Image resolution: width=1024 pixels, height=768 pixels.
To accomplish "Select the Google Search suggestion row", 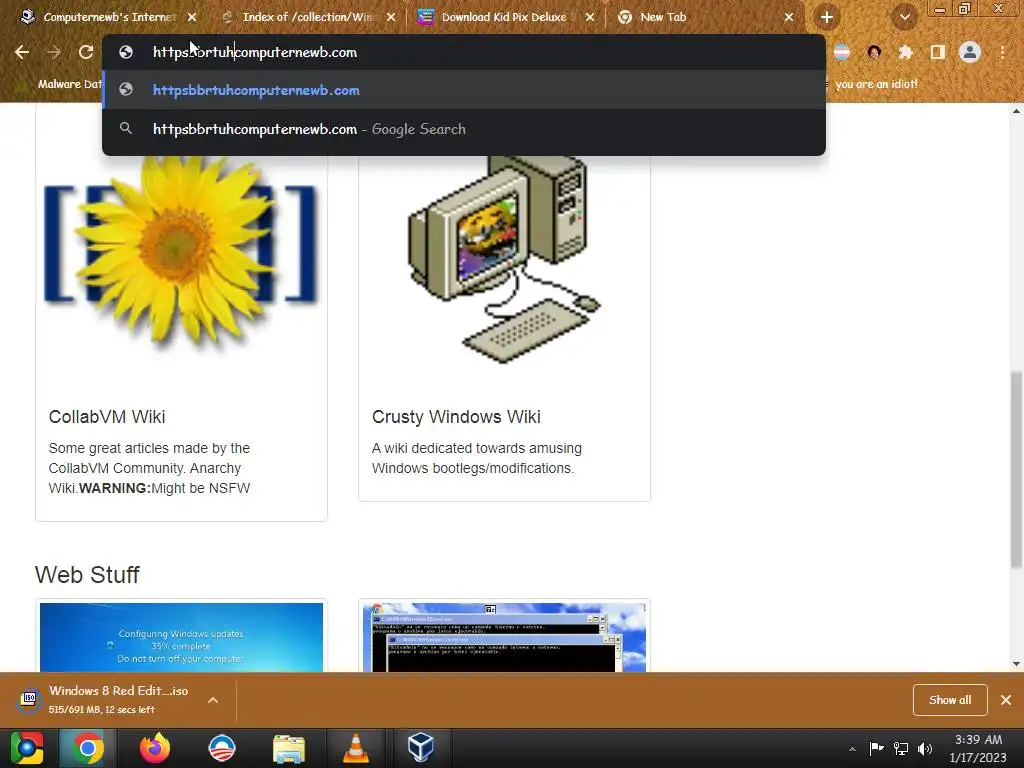I will [x=464, y=129].
